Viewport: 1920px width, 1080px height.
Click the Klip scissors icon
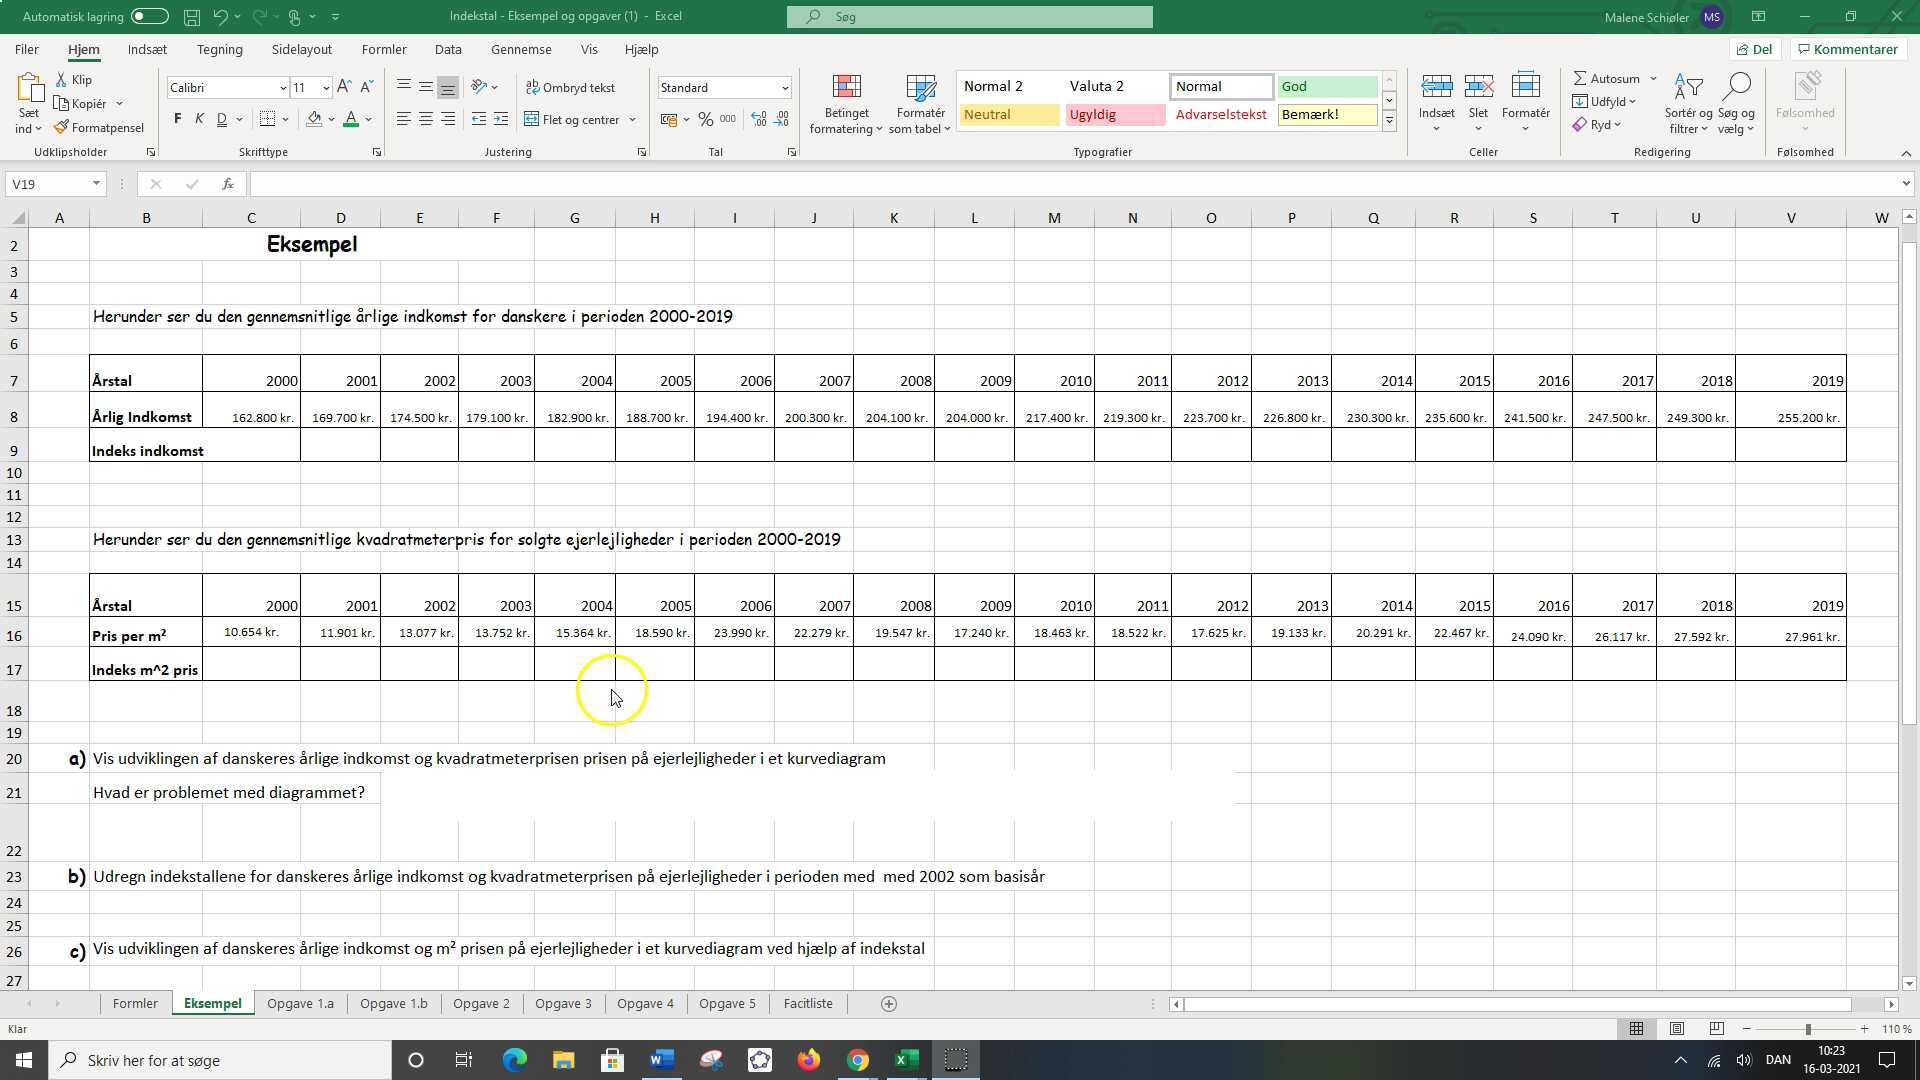coord(61,80)
